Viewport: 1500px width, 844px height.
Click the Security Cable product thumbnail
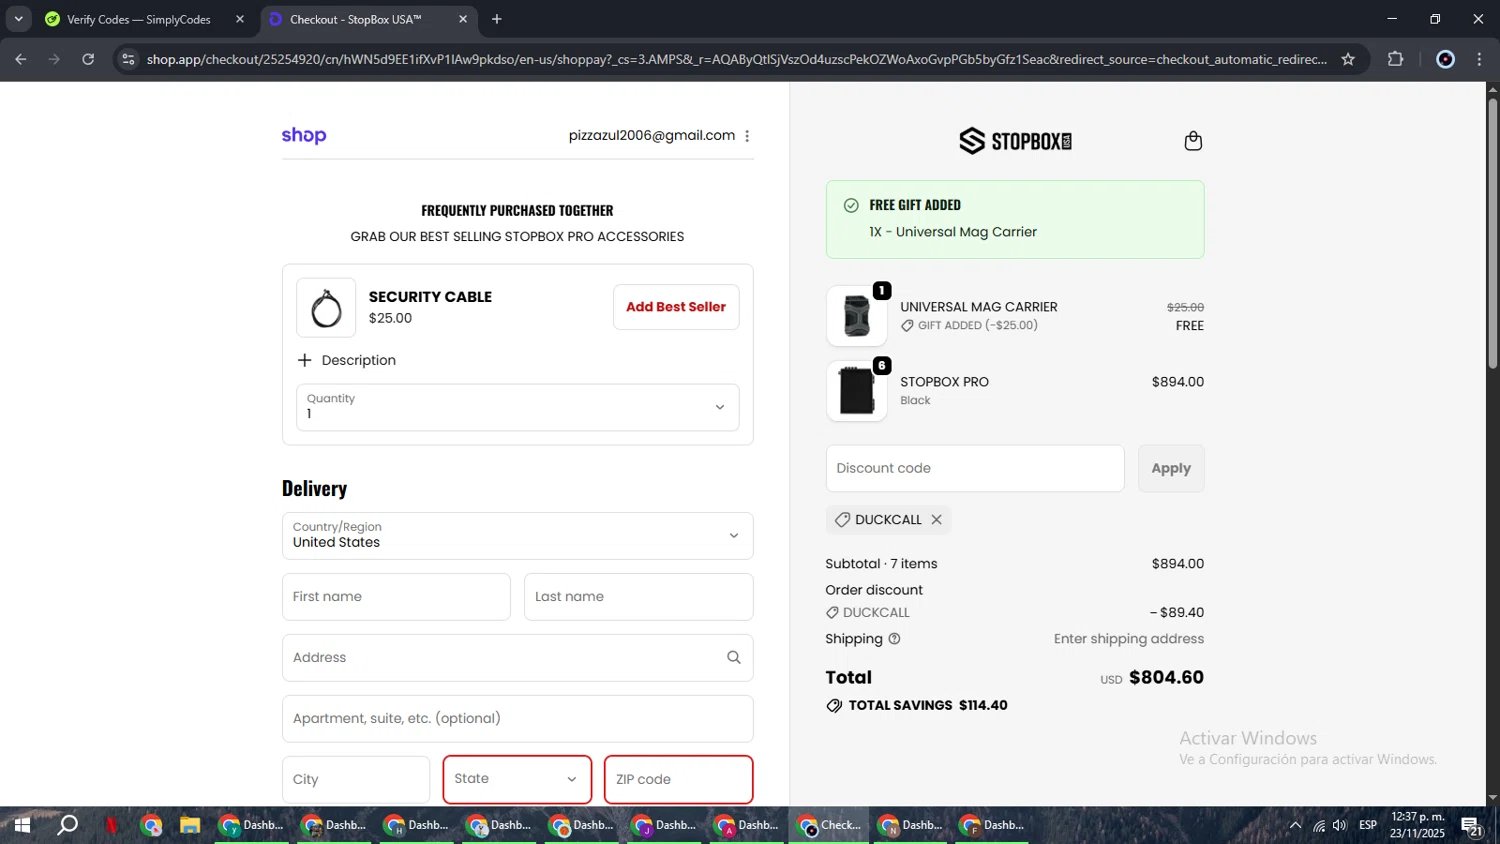click(326, 308)
